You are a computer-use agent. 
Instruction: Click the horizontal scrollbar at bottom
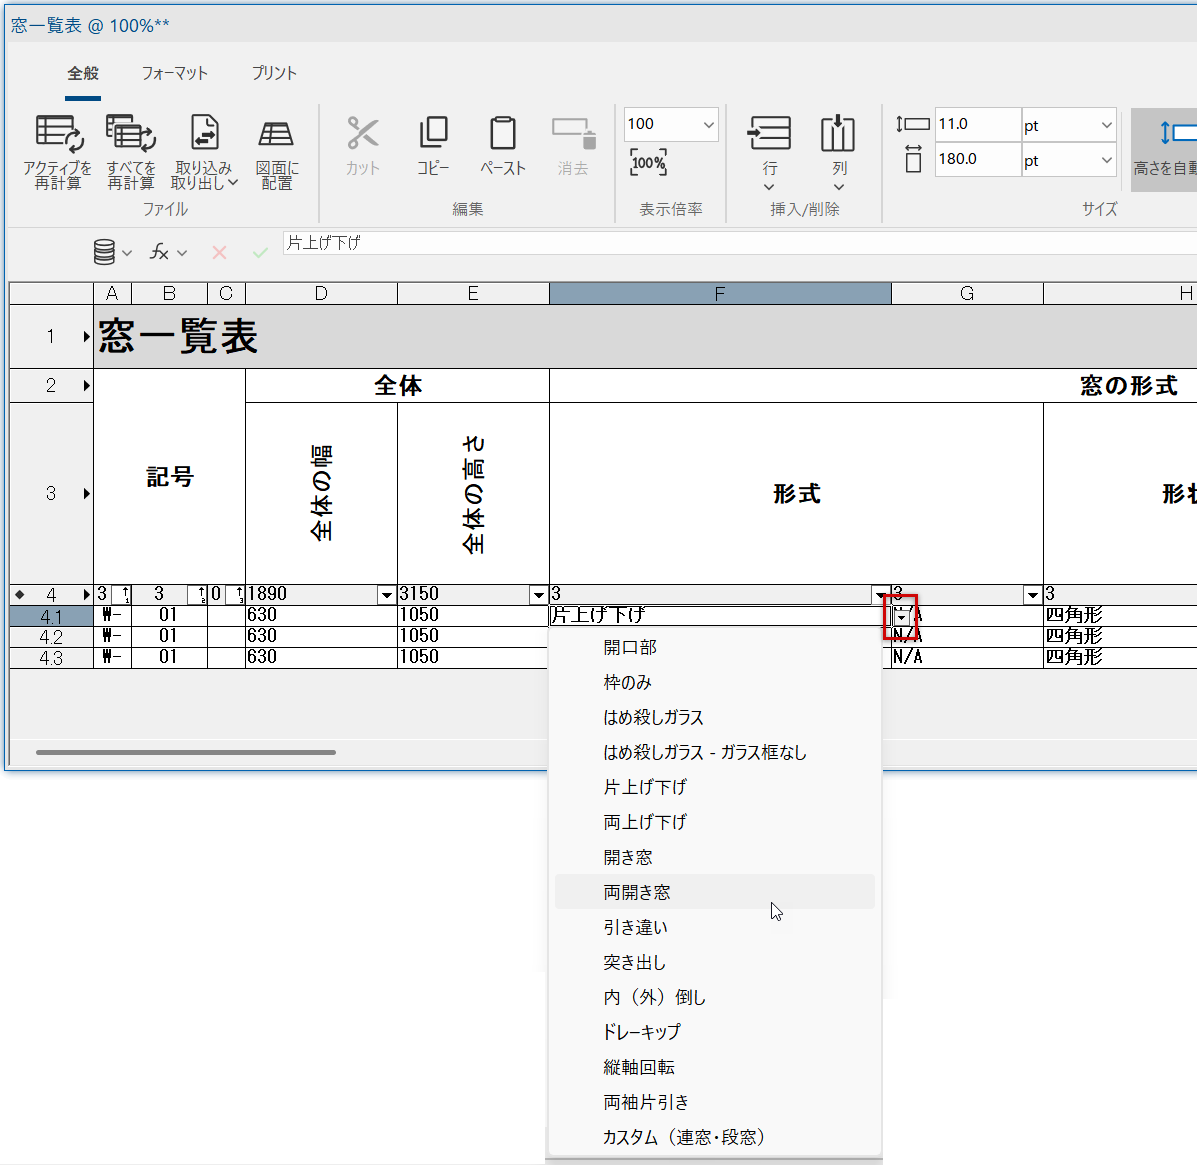[x=186, y=752]
